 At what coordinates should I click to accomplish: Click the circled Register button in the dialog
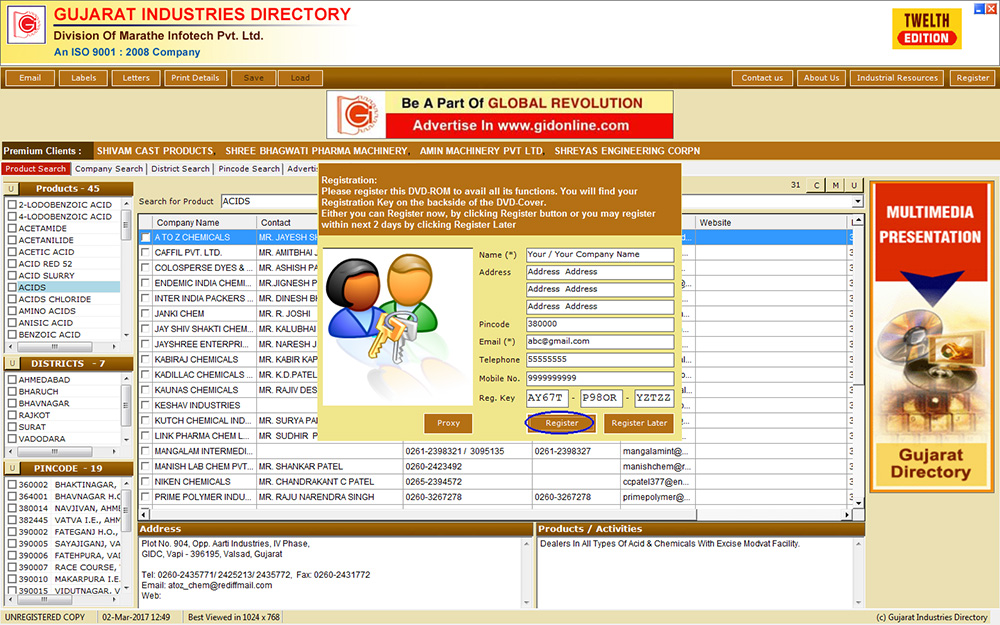click(561, 423)
